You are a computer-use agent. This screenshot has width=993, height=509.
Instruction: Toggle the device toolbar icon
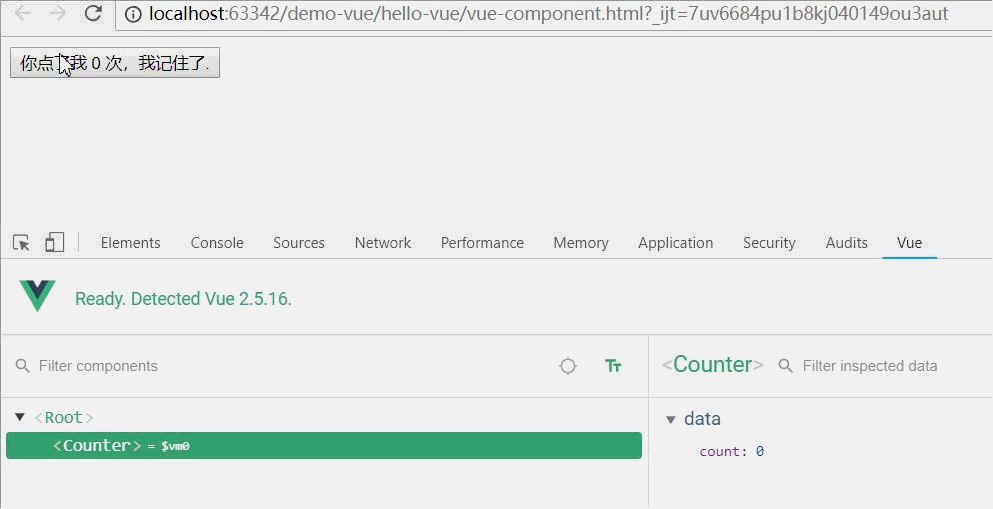click(x=54, y=243)
